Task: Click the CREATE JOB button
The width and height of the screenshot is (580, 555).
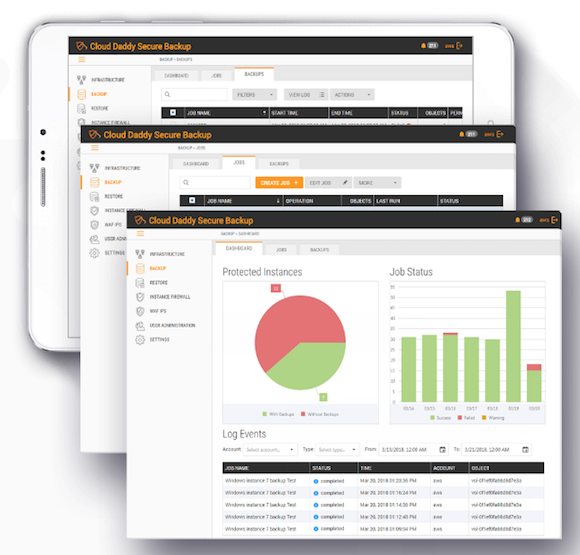Action: pos(279,183)
